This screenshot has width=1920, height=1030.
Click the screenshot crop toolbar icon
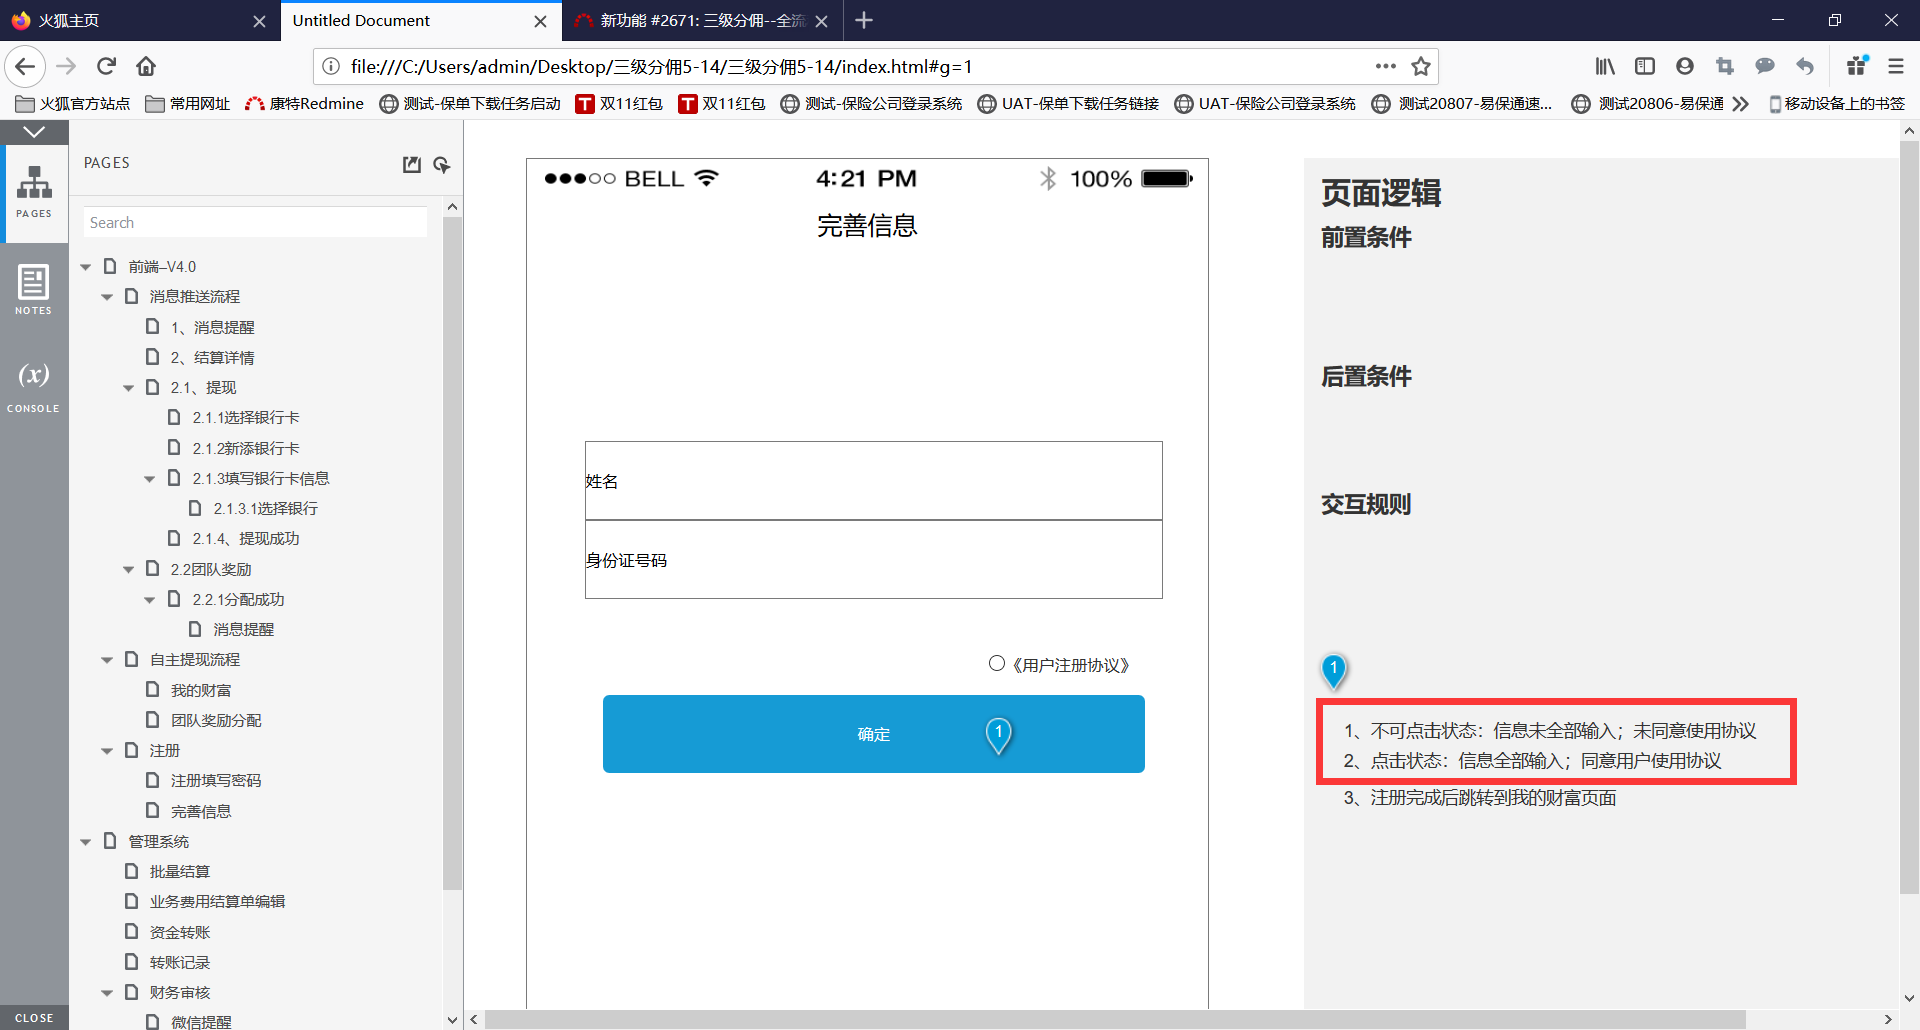click(1725, 67)
